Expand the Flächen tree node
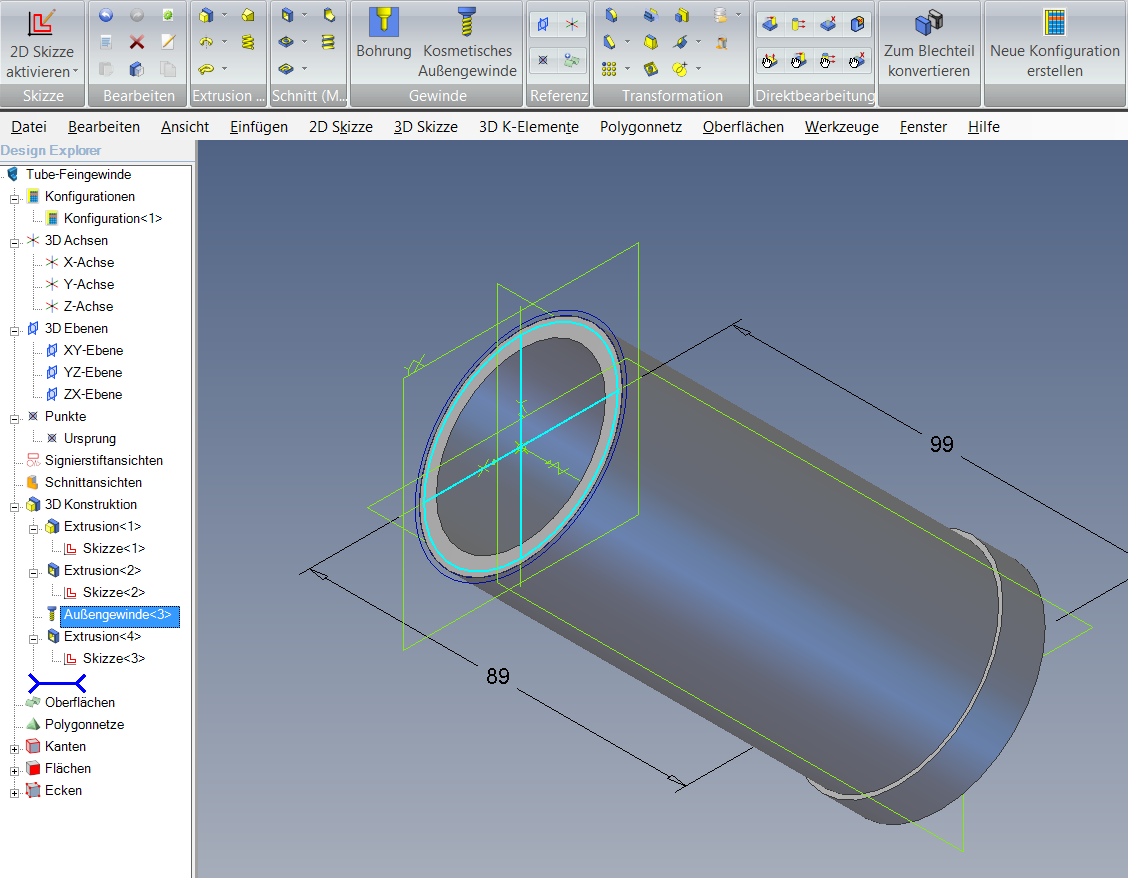Screen dimensions: 1128x878 click(14, 771)
